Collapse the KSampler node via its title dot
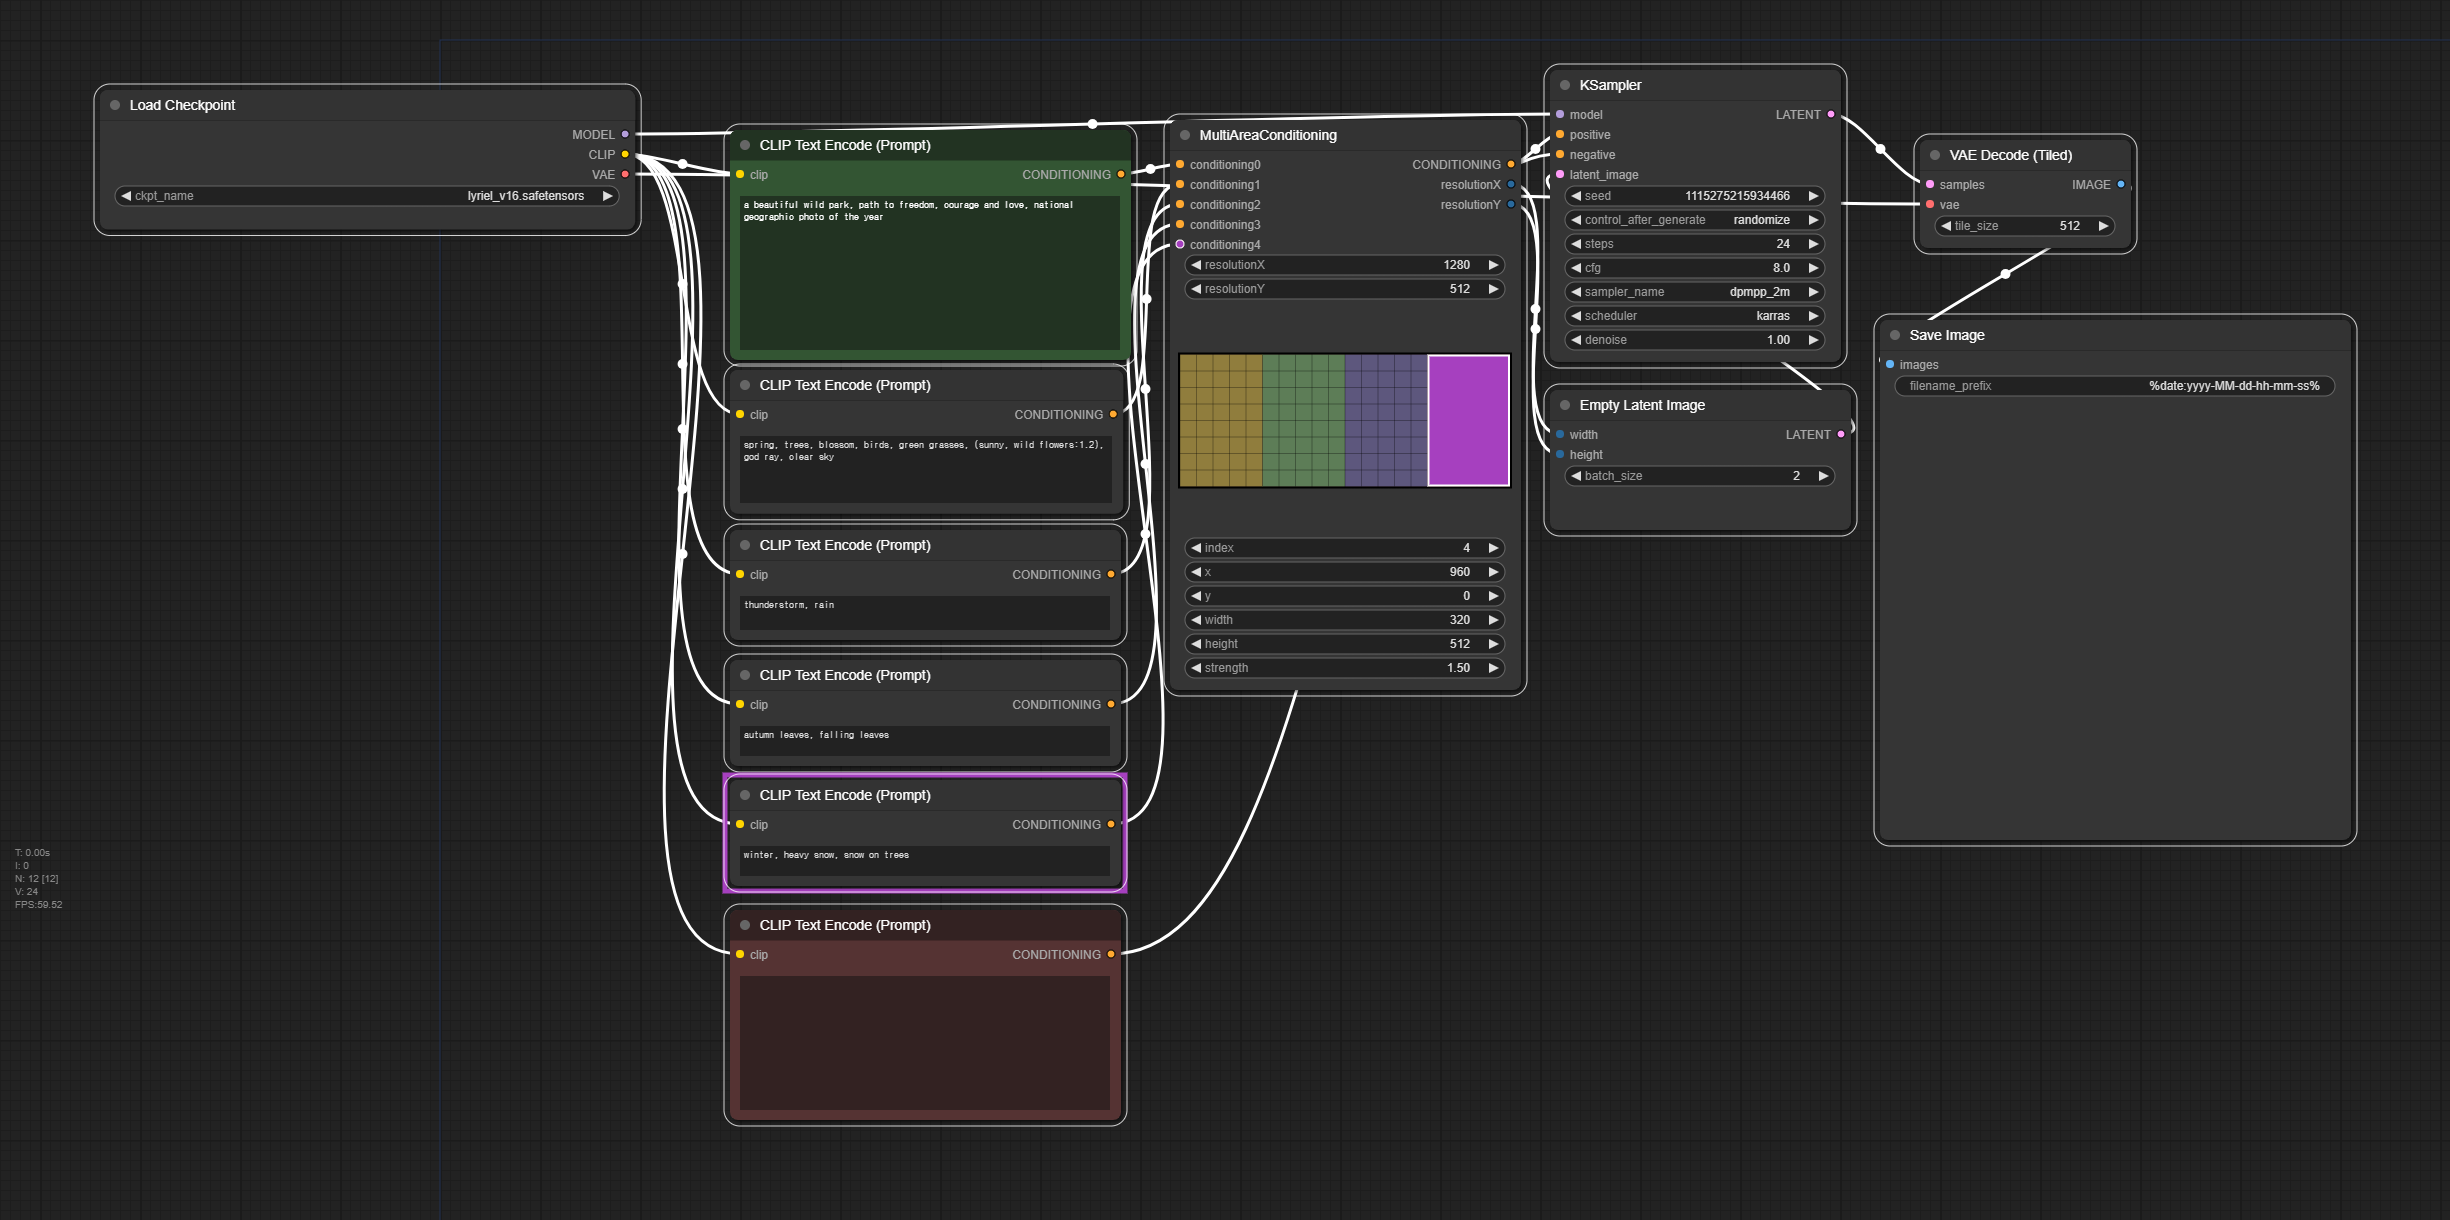2450x1220 pixels. click(x=1565, y=85)
